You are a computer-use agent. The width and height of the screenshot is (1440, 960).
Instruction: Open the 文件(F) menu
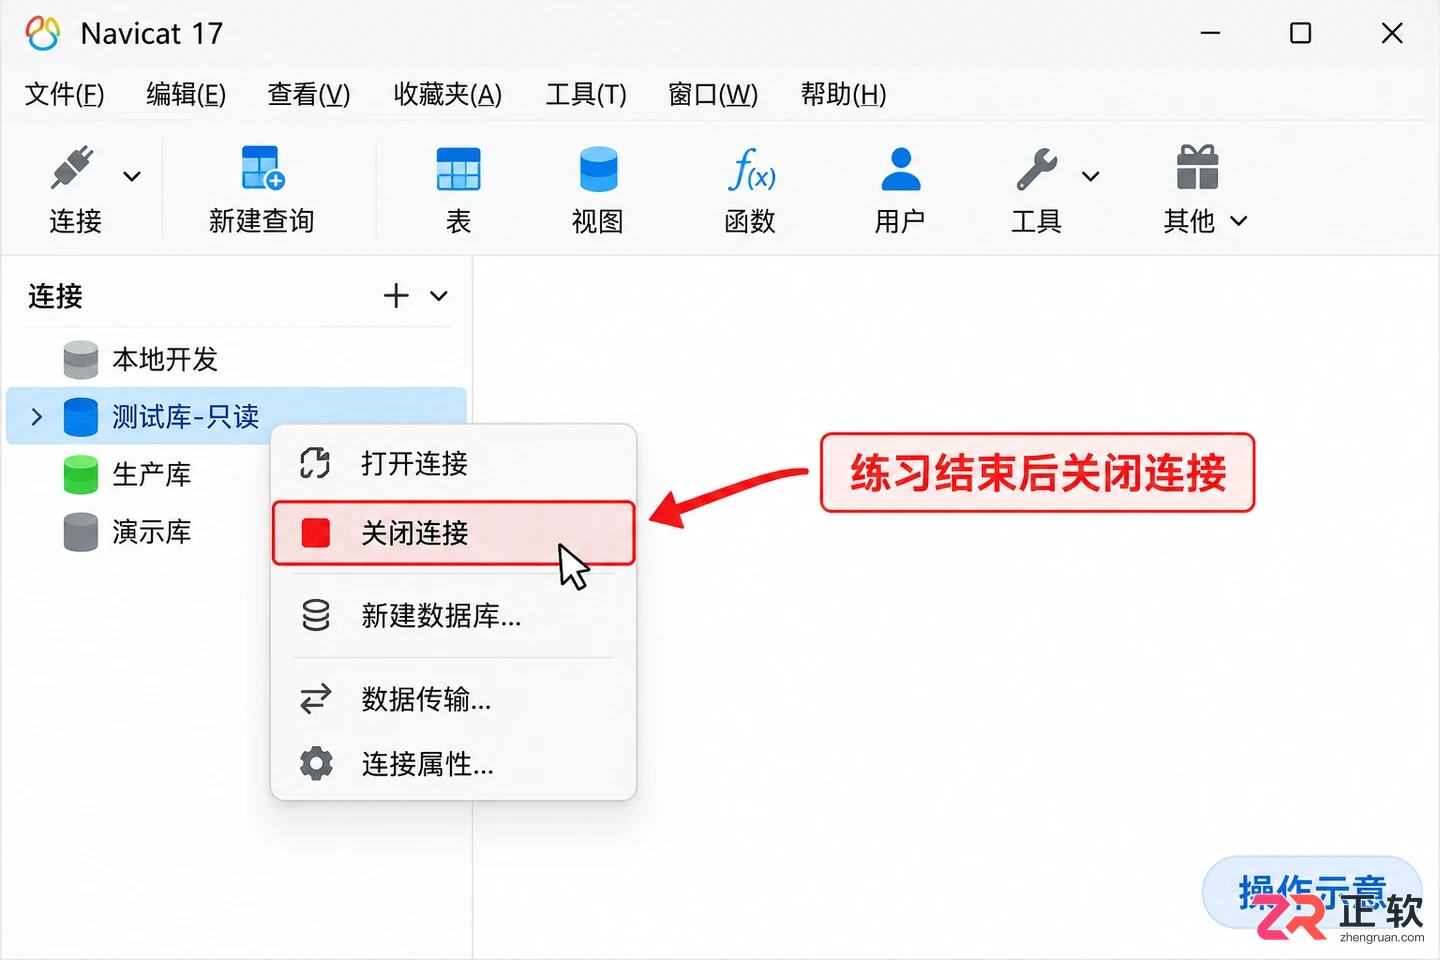click(64, 94)
